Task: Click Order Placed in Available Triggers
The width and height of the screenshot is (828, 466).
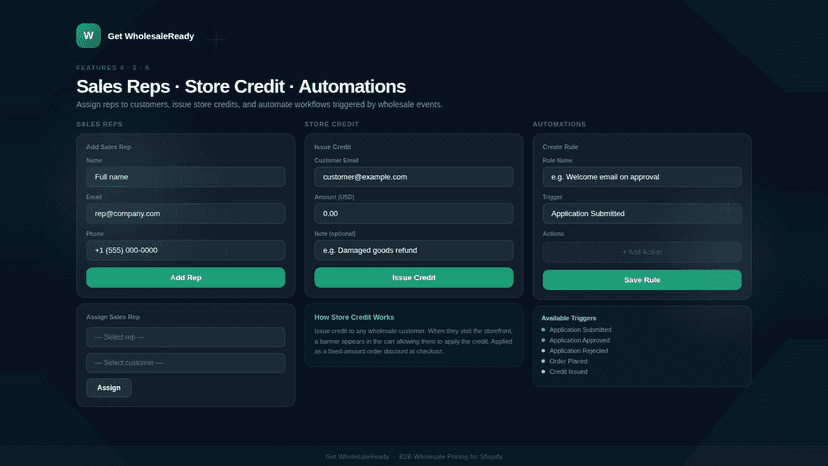Action: tap(568, 361)
